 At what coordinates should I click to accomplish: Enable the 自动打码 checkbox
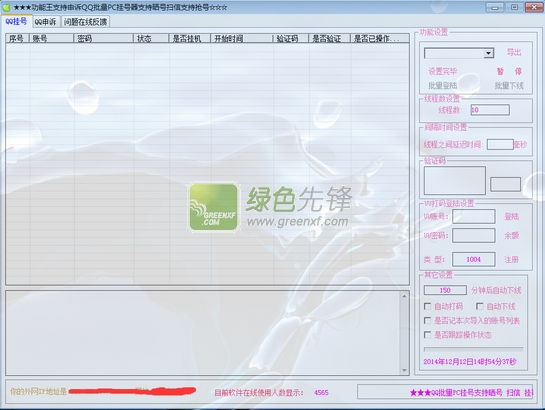(428, 306)
